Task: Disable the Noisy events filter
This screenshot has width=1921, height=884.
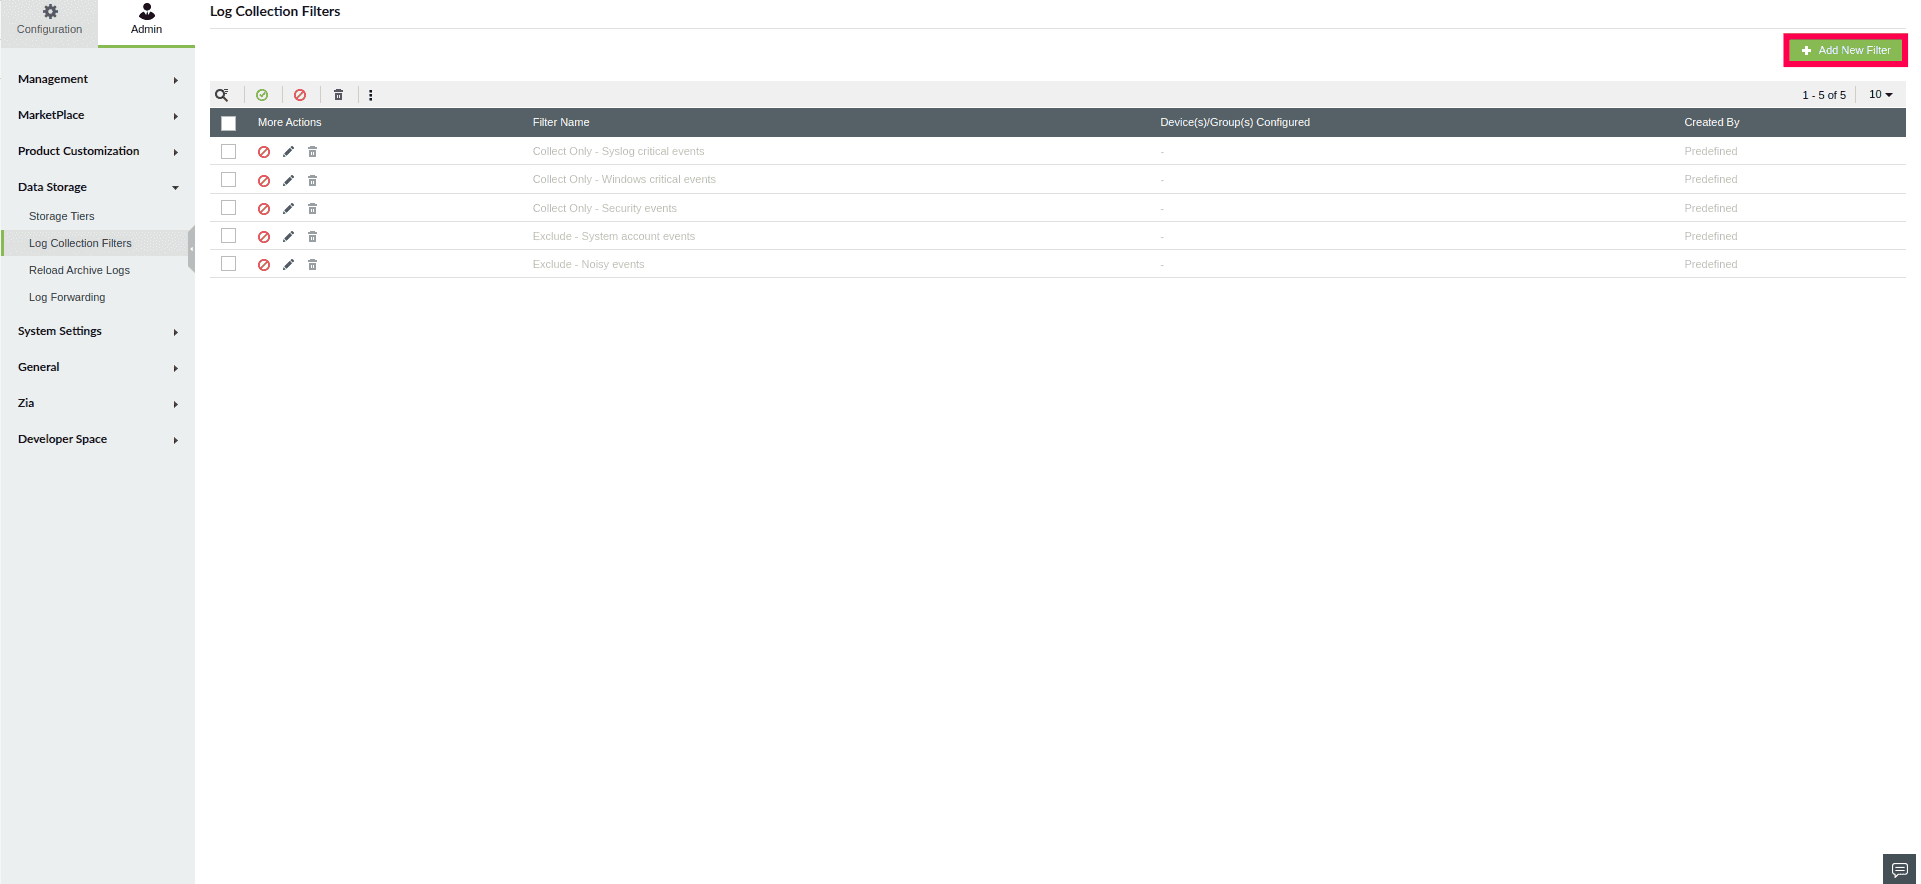Action: (x=264, y=264)
